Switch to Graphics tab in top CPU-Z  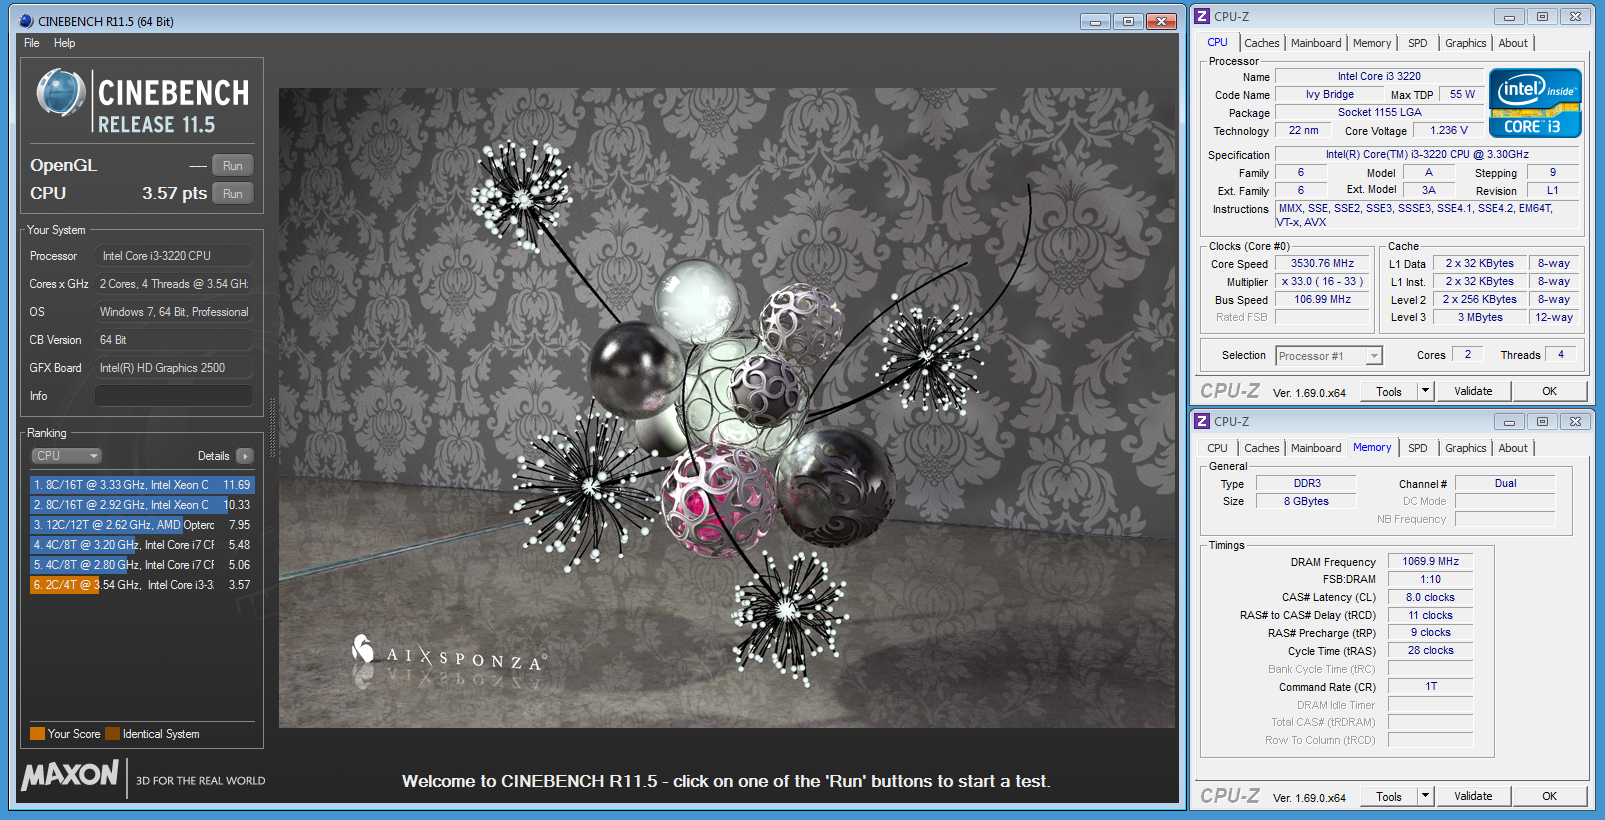click(x=1465, y=43)
